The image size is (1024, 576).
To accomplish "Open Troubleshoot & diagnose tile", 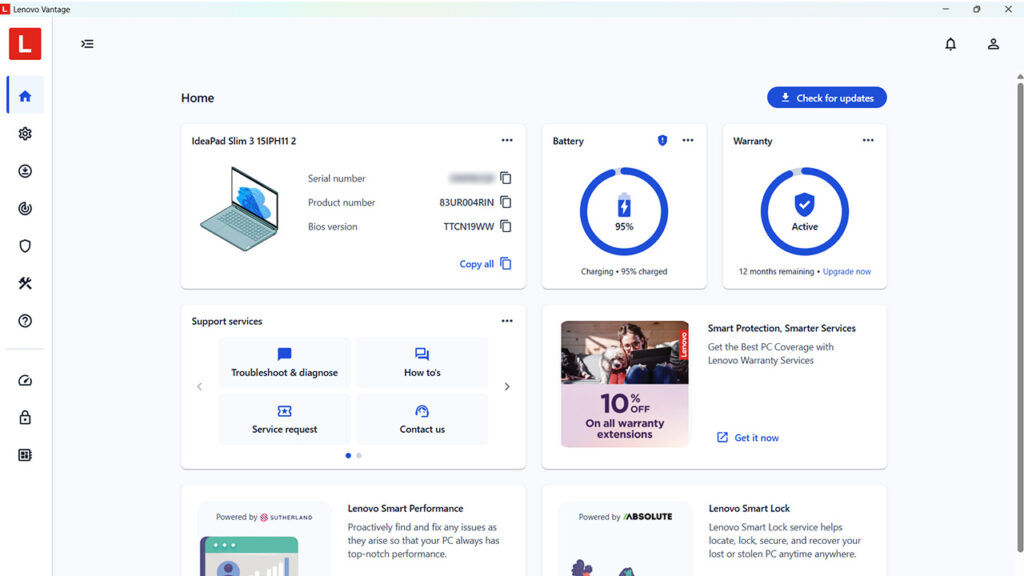I will coord(284,362).
